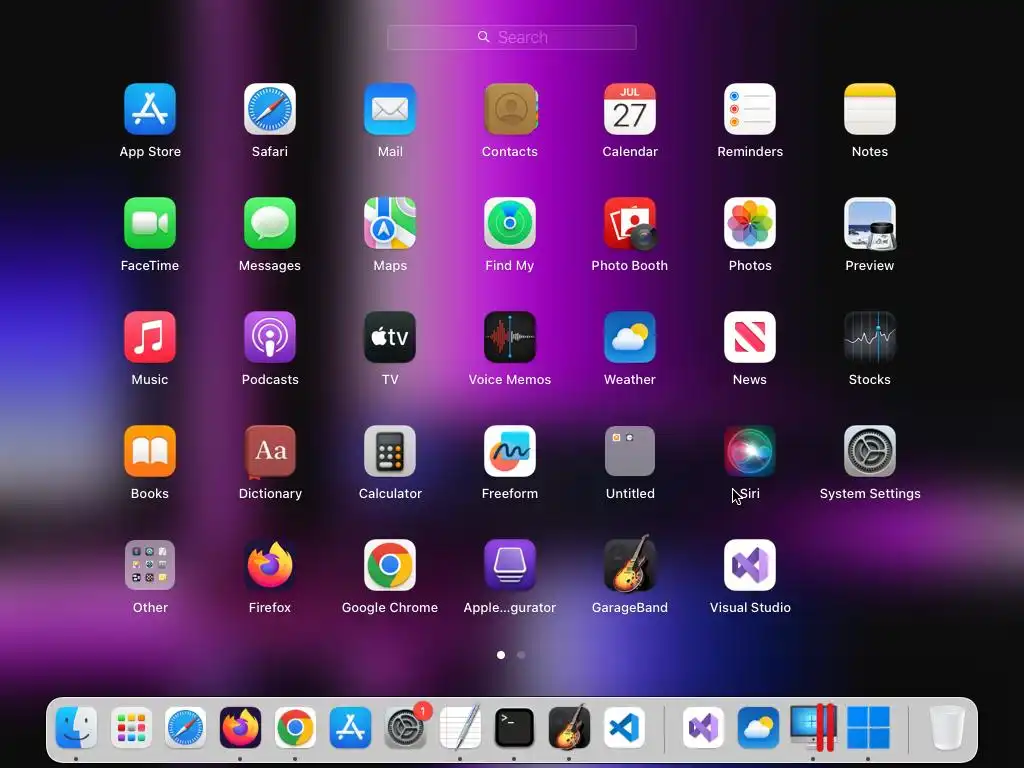Screen dimensions: 1024x768
Task: Open Parallels Desktop from the Dock
Action: tap(813, 727)
